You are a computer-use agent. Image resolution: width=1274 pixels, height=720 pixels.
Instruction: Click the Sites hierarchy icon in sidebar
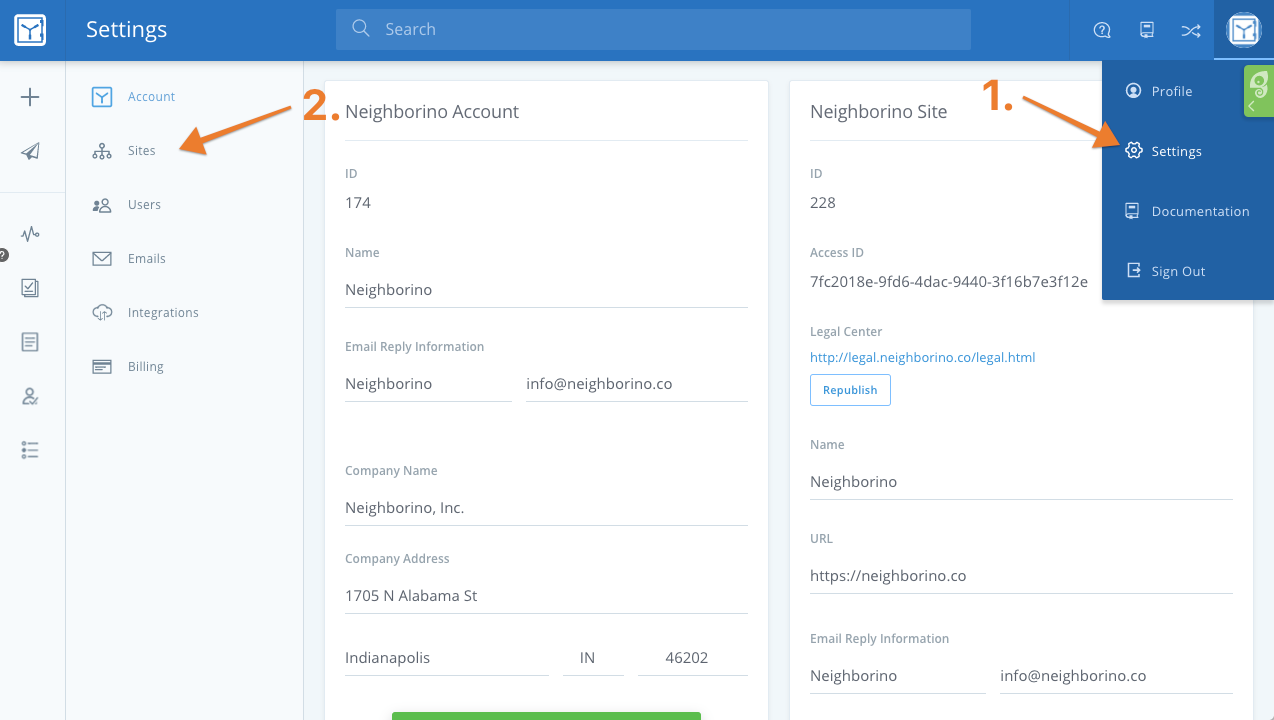pos(102,151)
